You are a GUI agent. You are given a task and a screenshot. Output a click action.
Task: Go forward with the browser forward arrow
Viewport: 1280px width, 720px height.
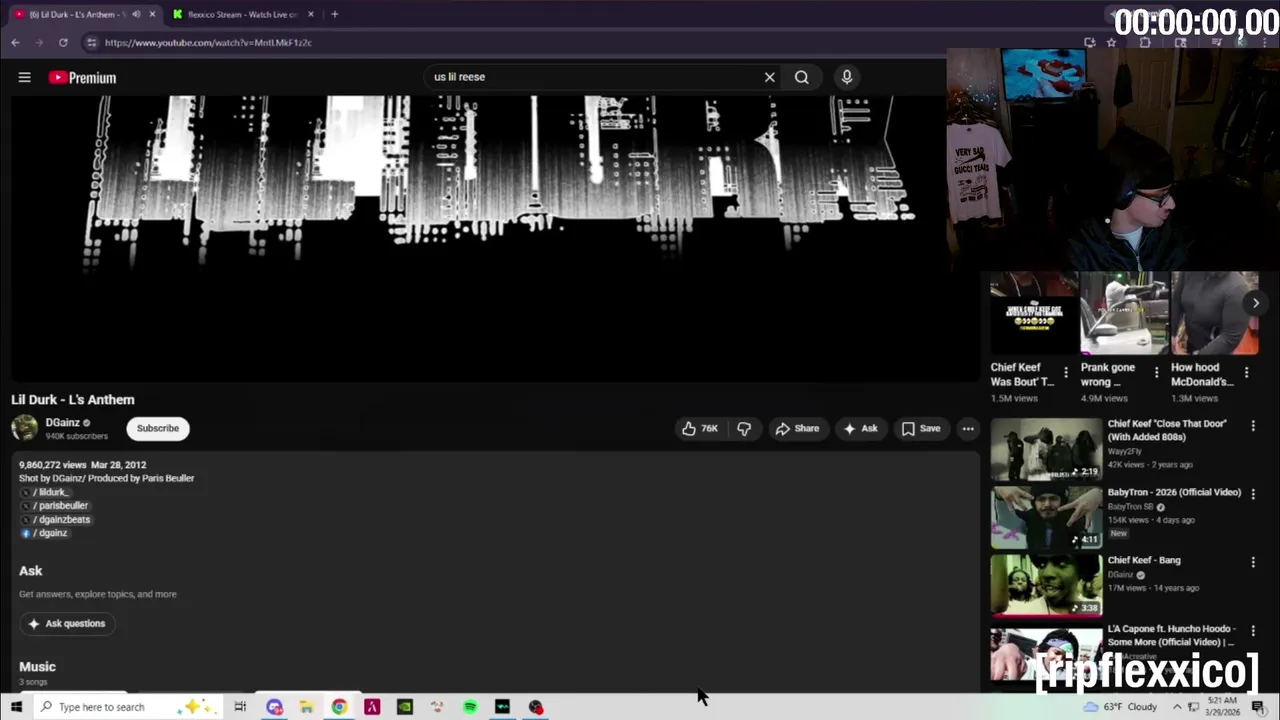pyautogui.click(x=39, y=43)
